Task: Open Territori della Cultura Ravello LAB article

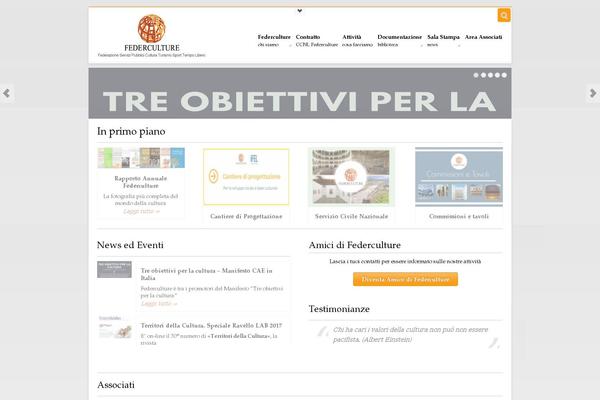Action: point(211,326)
